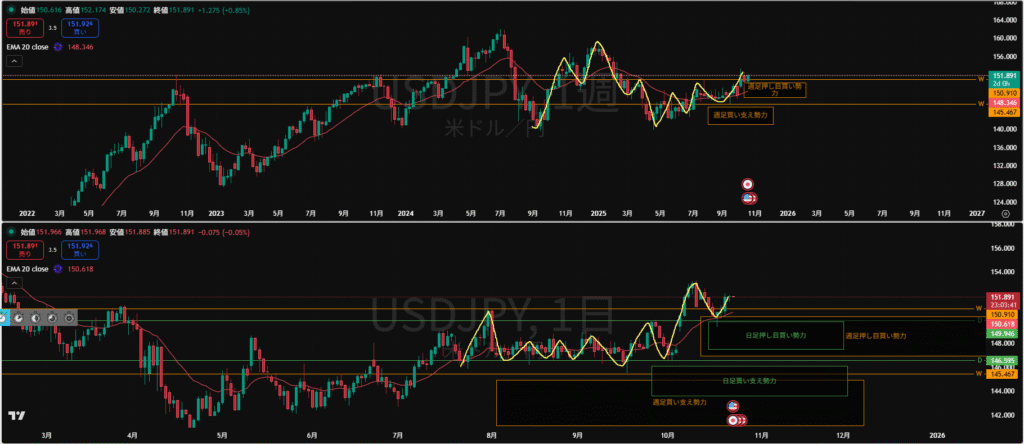Open the gear settings icon below weekly price scale

1005,213
